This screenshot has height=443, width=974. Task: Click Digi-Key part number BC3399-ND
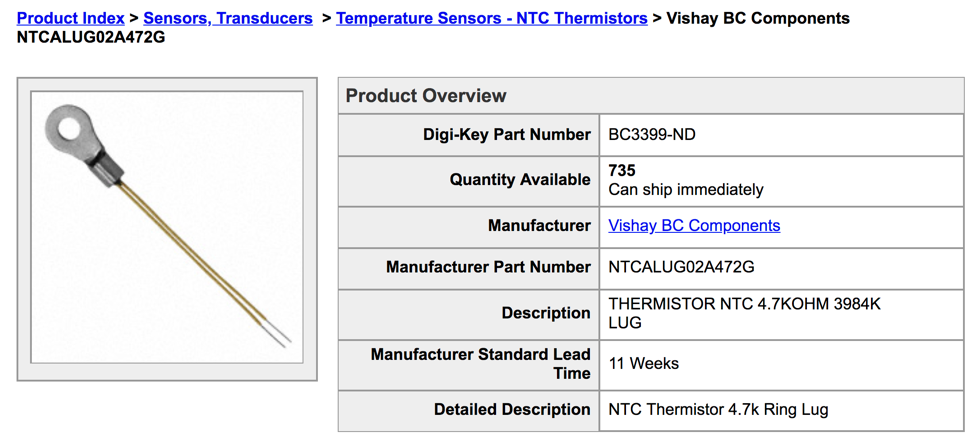click(x=652, y=134)
